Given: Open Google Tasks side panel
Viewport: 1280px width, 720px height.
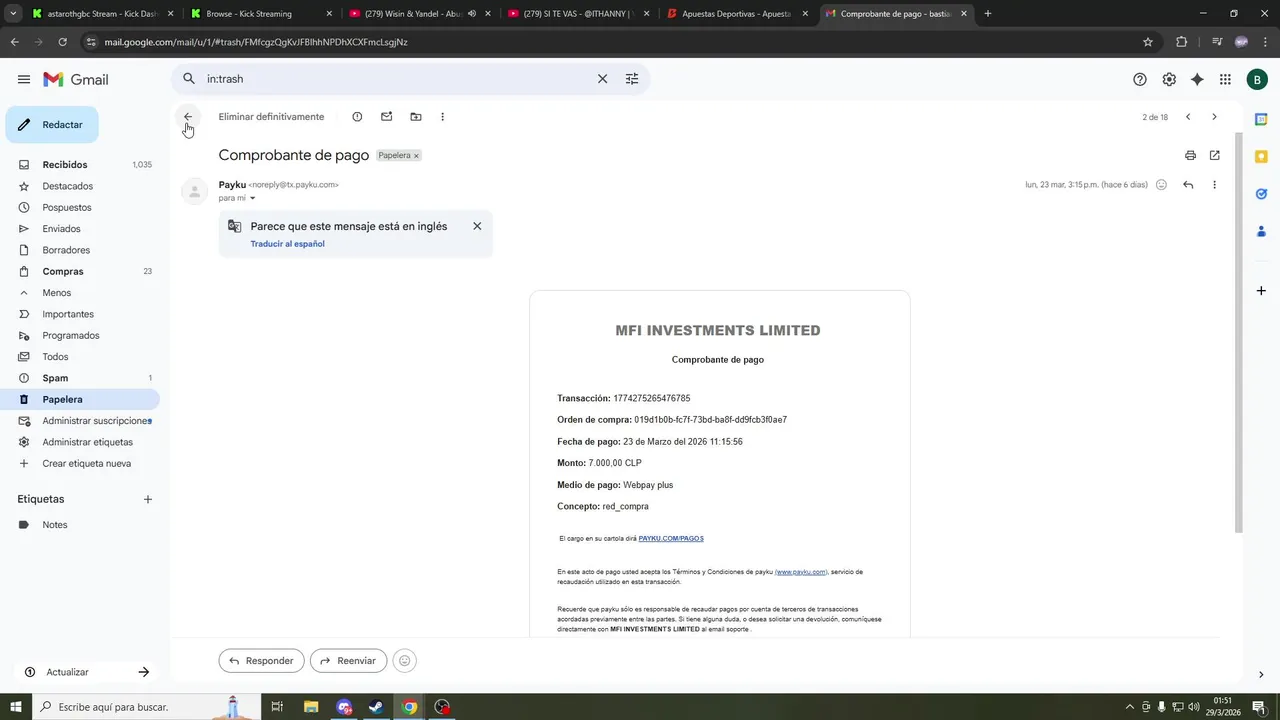Looking at the screenshot, I should tap(1261, 194).
